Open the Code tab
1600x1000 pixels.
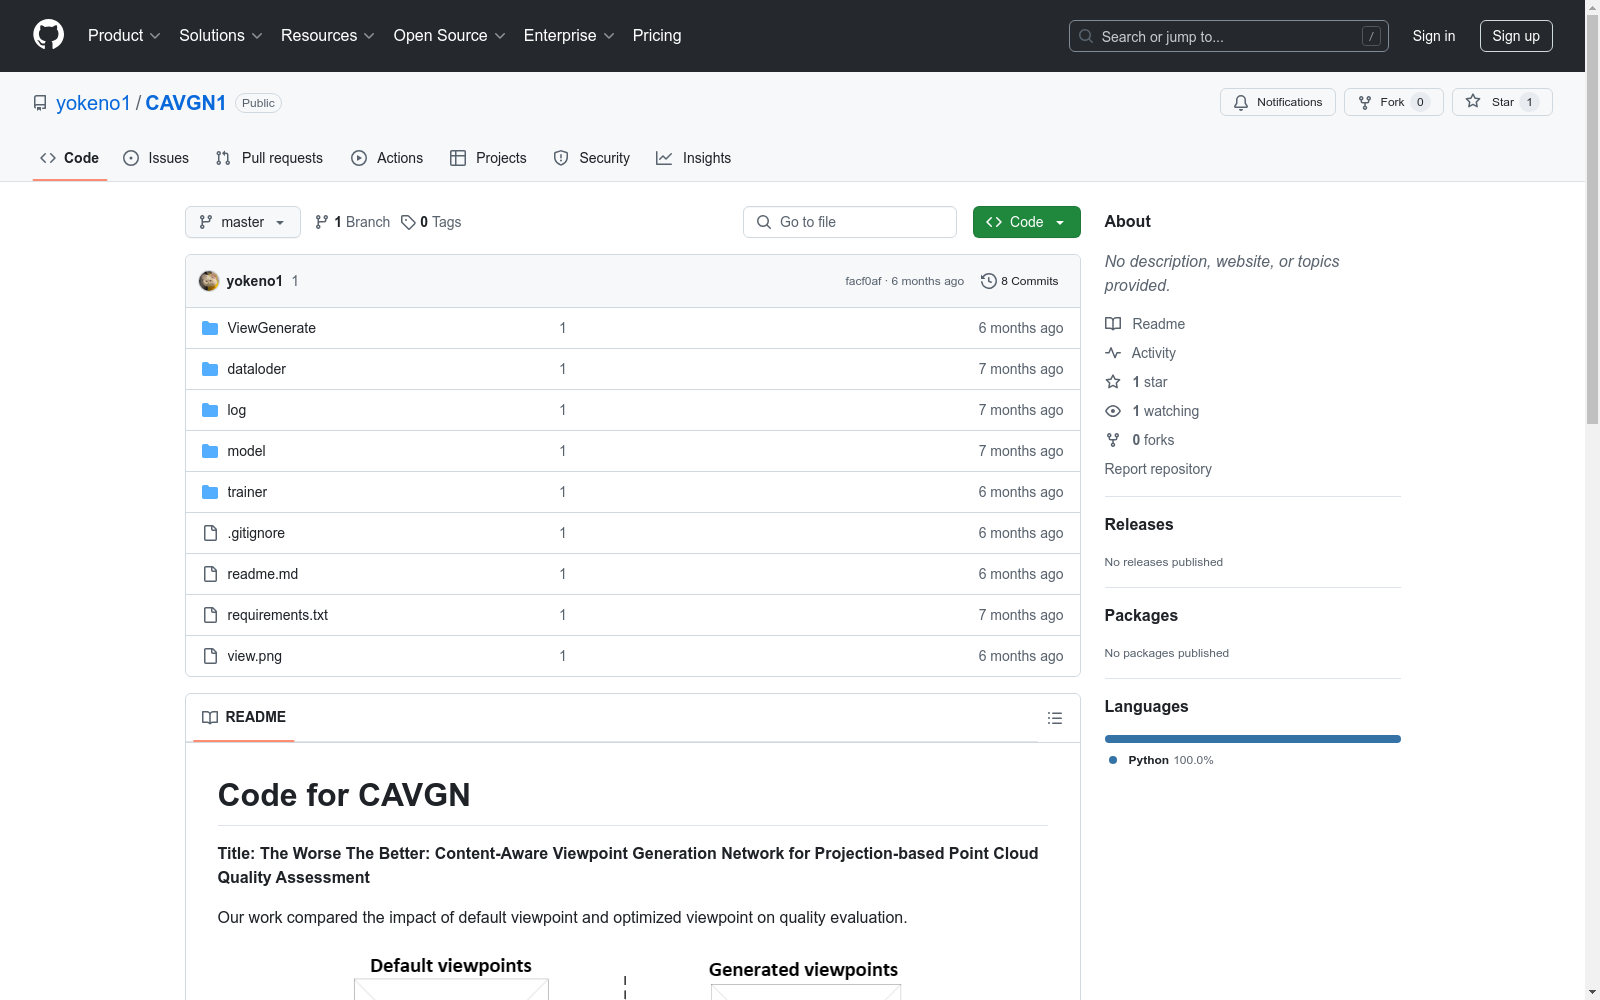(70, 158)
